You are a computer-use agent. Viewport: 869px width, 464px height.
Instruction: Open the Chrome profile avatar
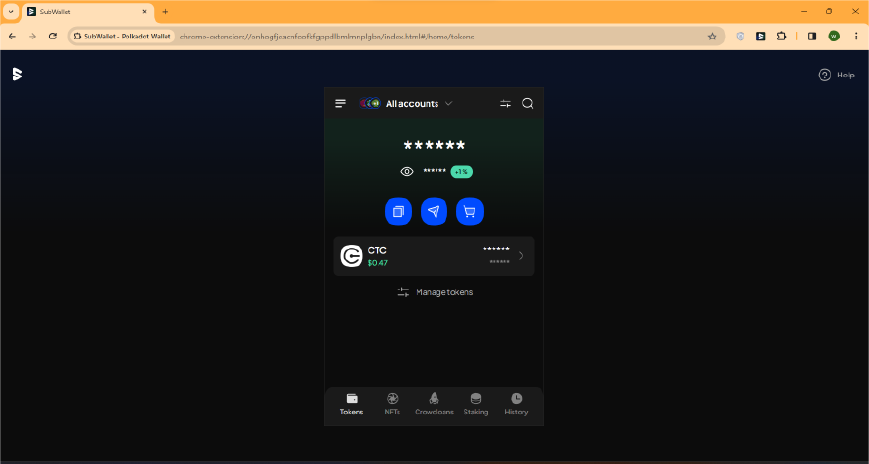[x=834, y=36]
